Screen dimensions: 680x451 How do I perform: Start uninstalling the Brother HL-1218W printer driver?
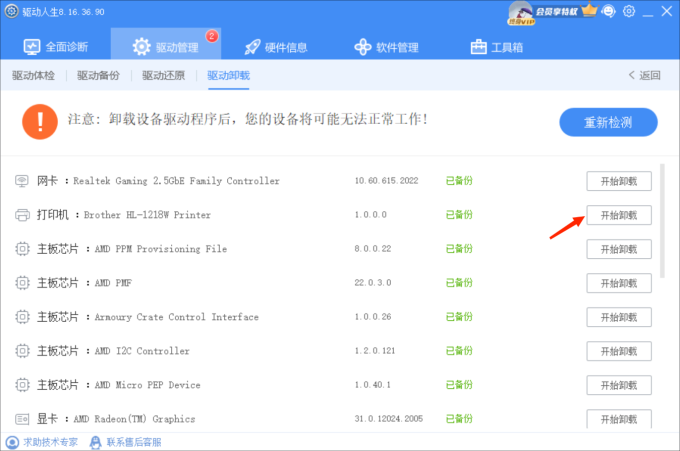click(x=619, y=215)
